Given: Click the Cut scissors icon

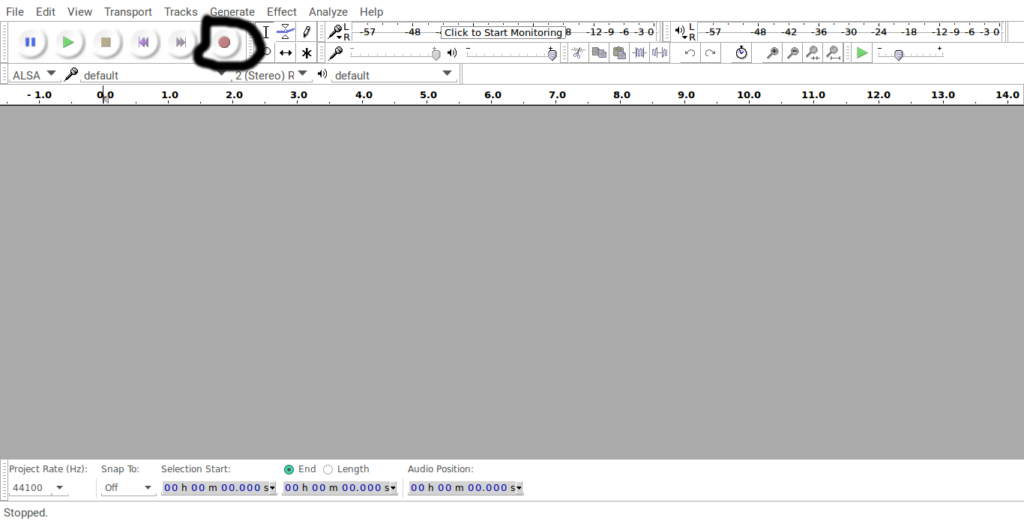Looking at the screenshot, I should pos(579,53).
